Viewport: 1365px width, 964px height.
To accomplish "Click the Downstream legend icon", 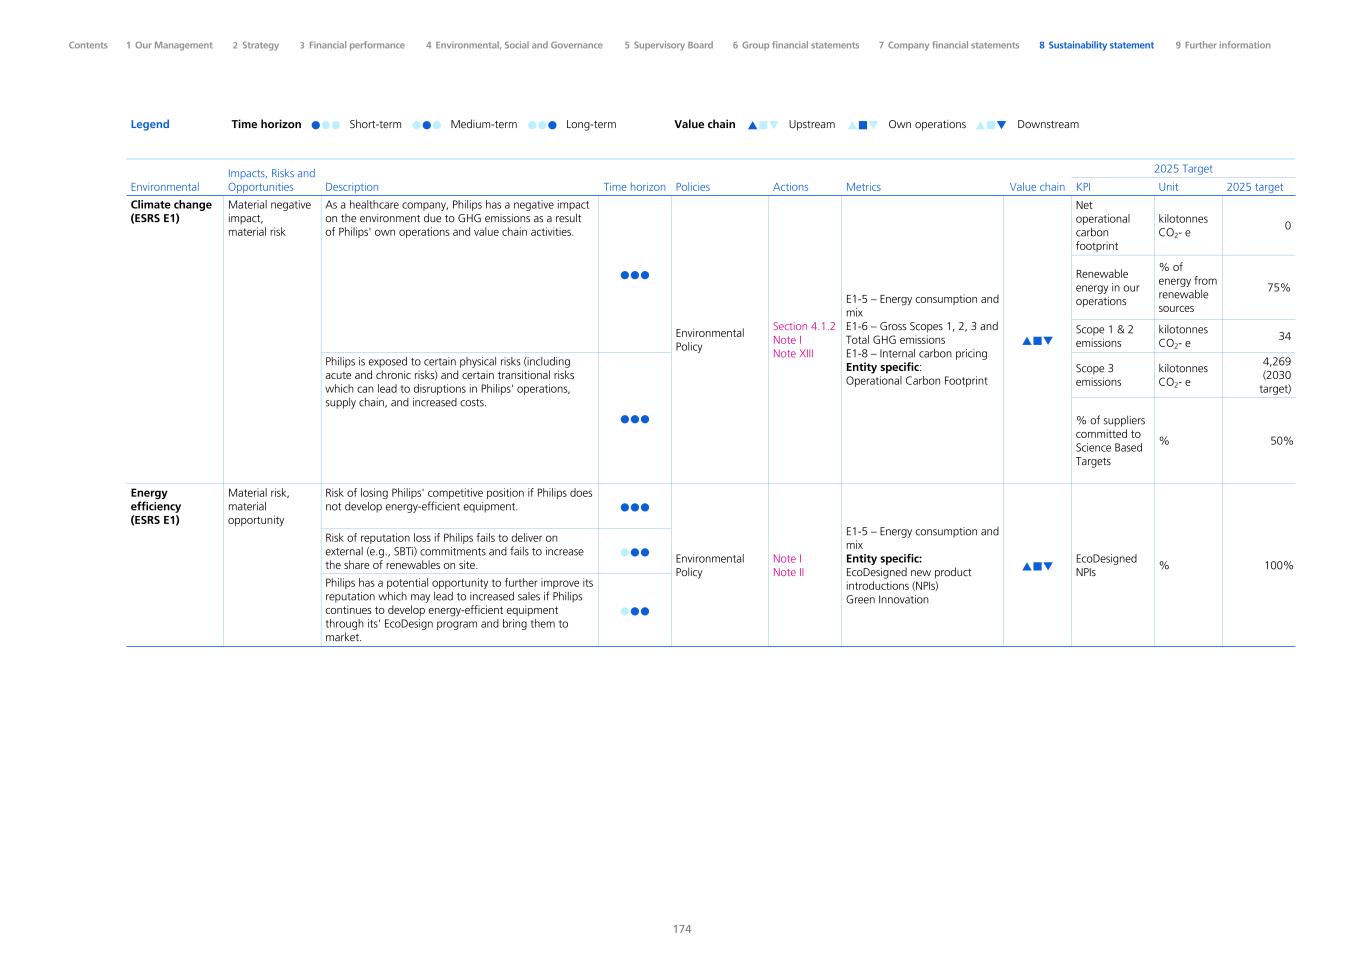I will [992, 125].
